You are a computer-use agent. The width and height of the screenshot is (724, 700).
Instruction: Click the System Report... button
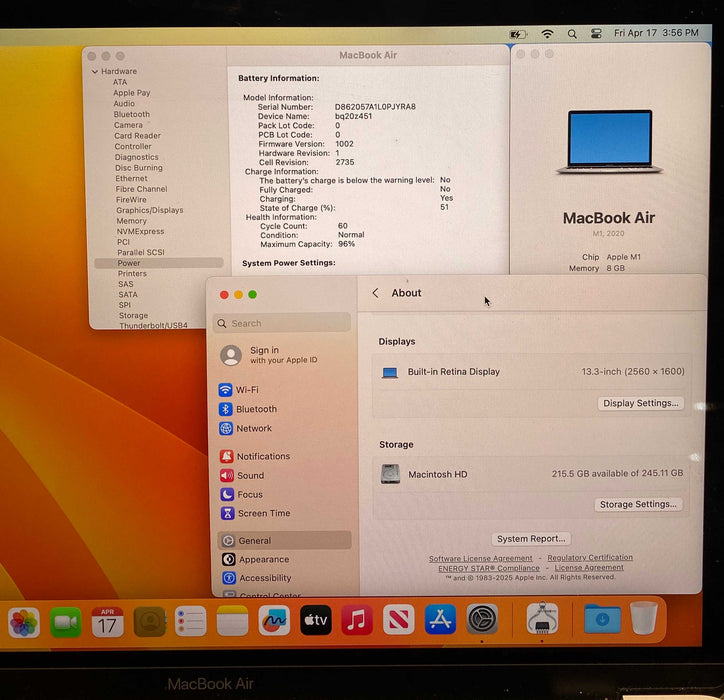[531, 539]
